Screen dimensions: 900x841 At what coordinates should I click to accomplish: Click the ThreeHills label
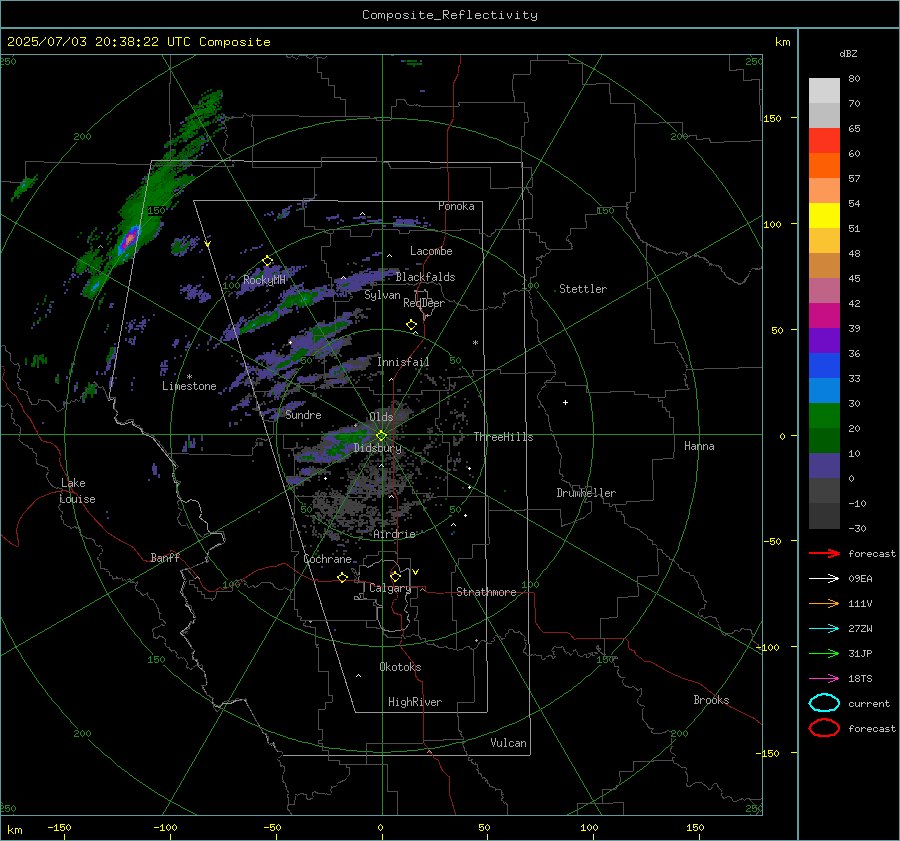coord(503,437)
